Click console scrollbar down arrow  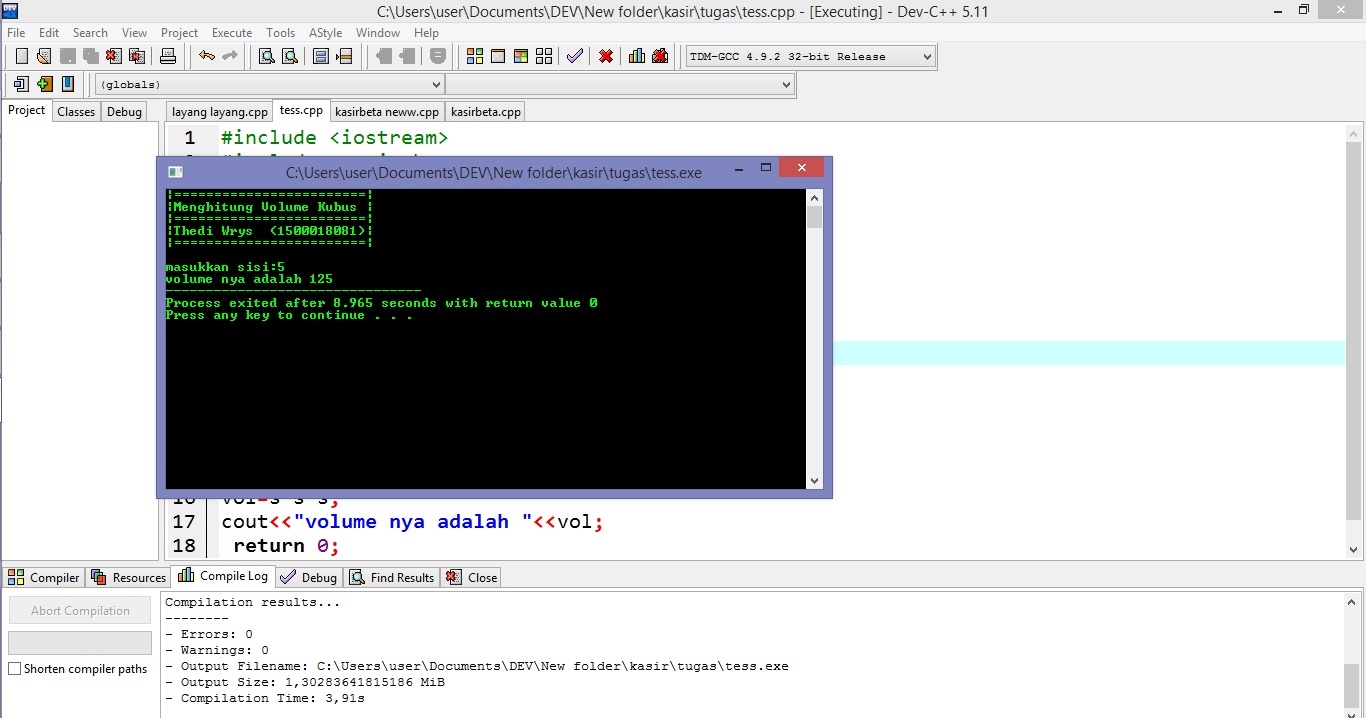click(814, 481)
